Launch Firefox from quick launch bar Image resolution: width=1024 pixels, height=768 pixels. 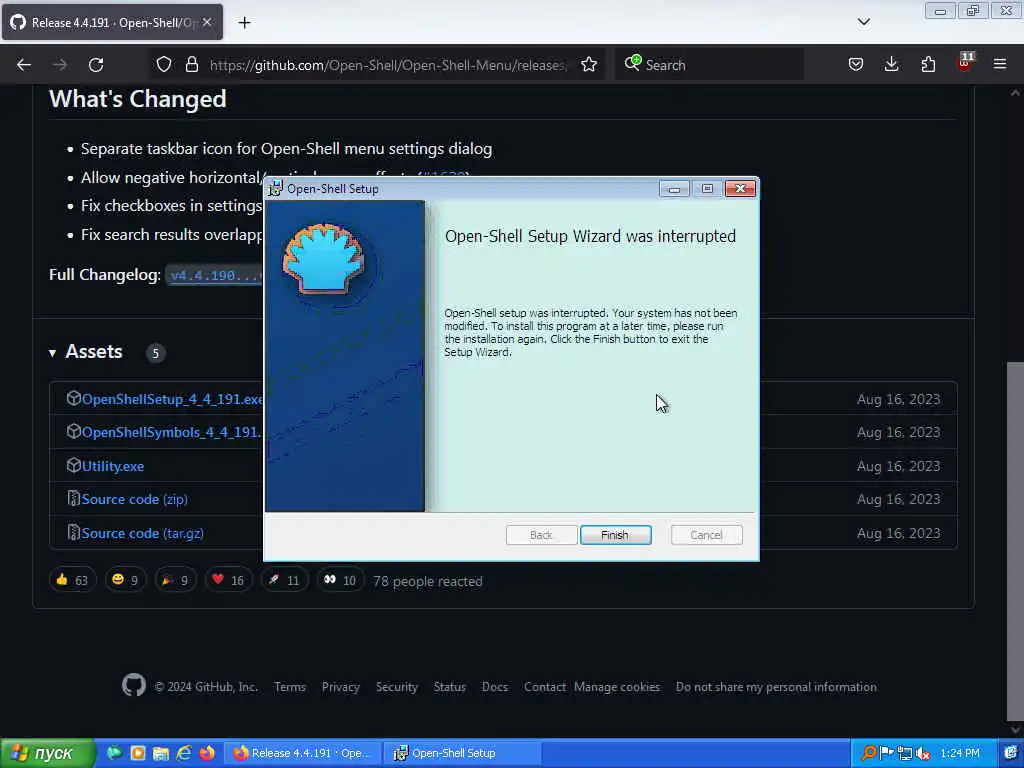point(207,753)
